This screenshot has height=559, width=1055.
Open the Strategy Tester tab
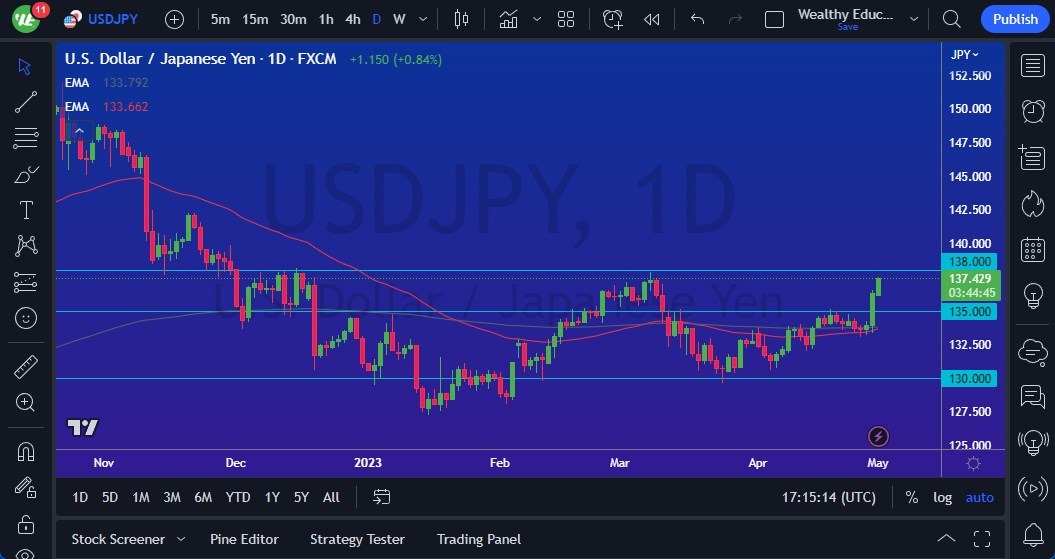pyautogui.click(x=357, y=539)
